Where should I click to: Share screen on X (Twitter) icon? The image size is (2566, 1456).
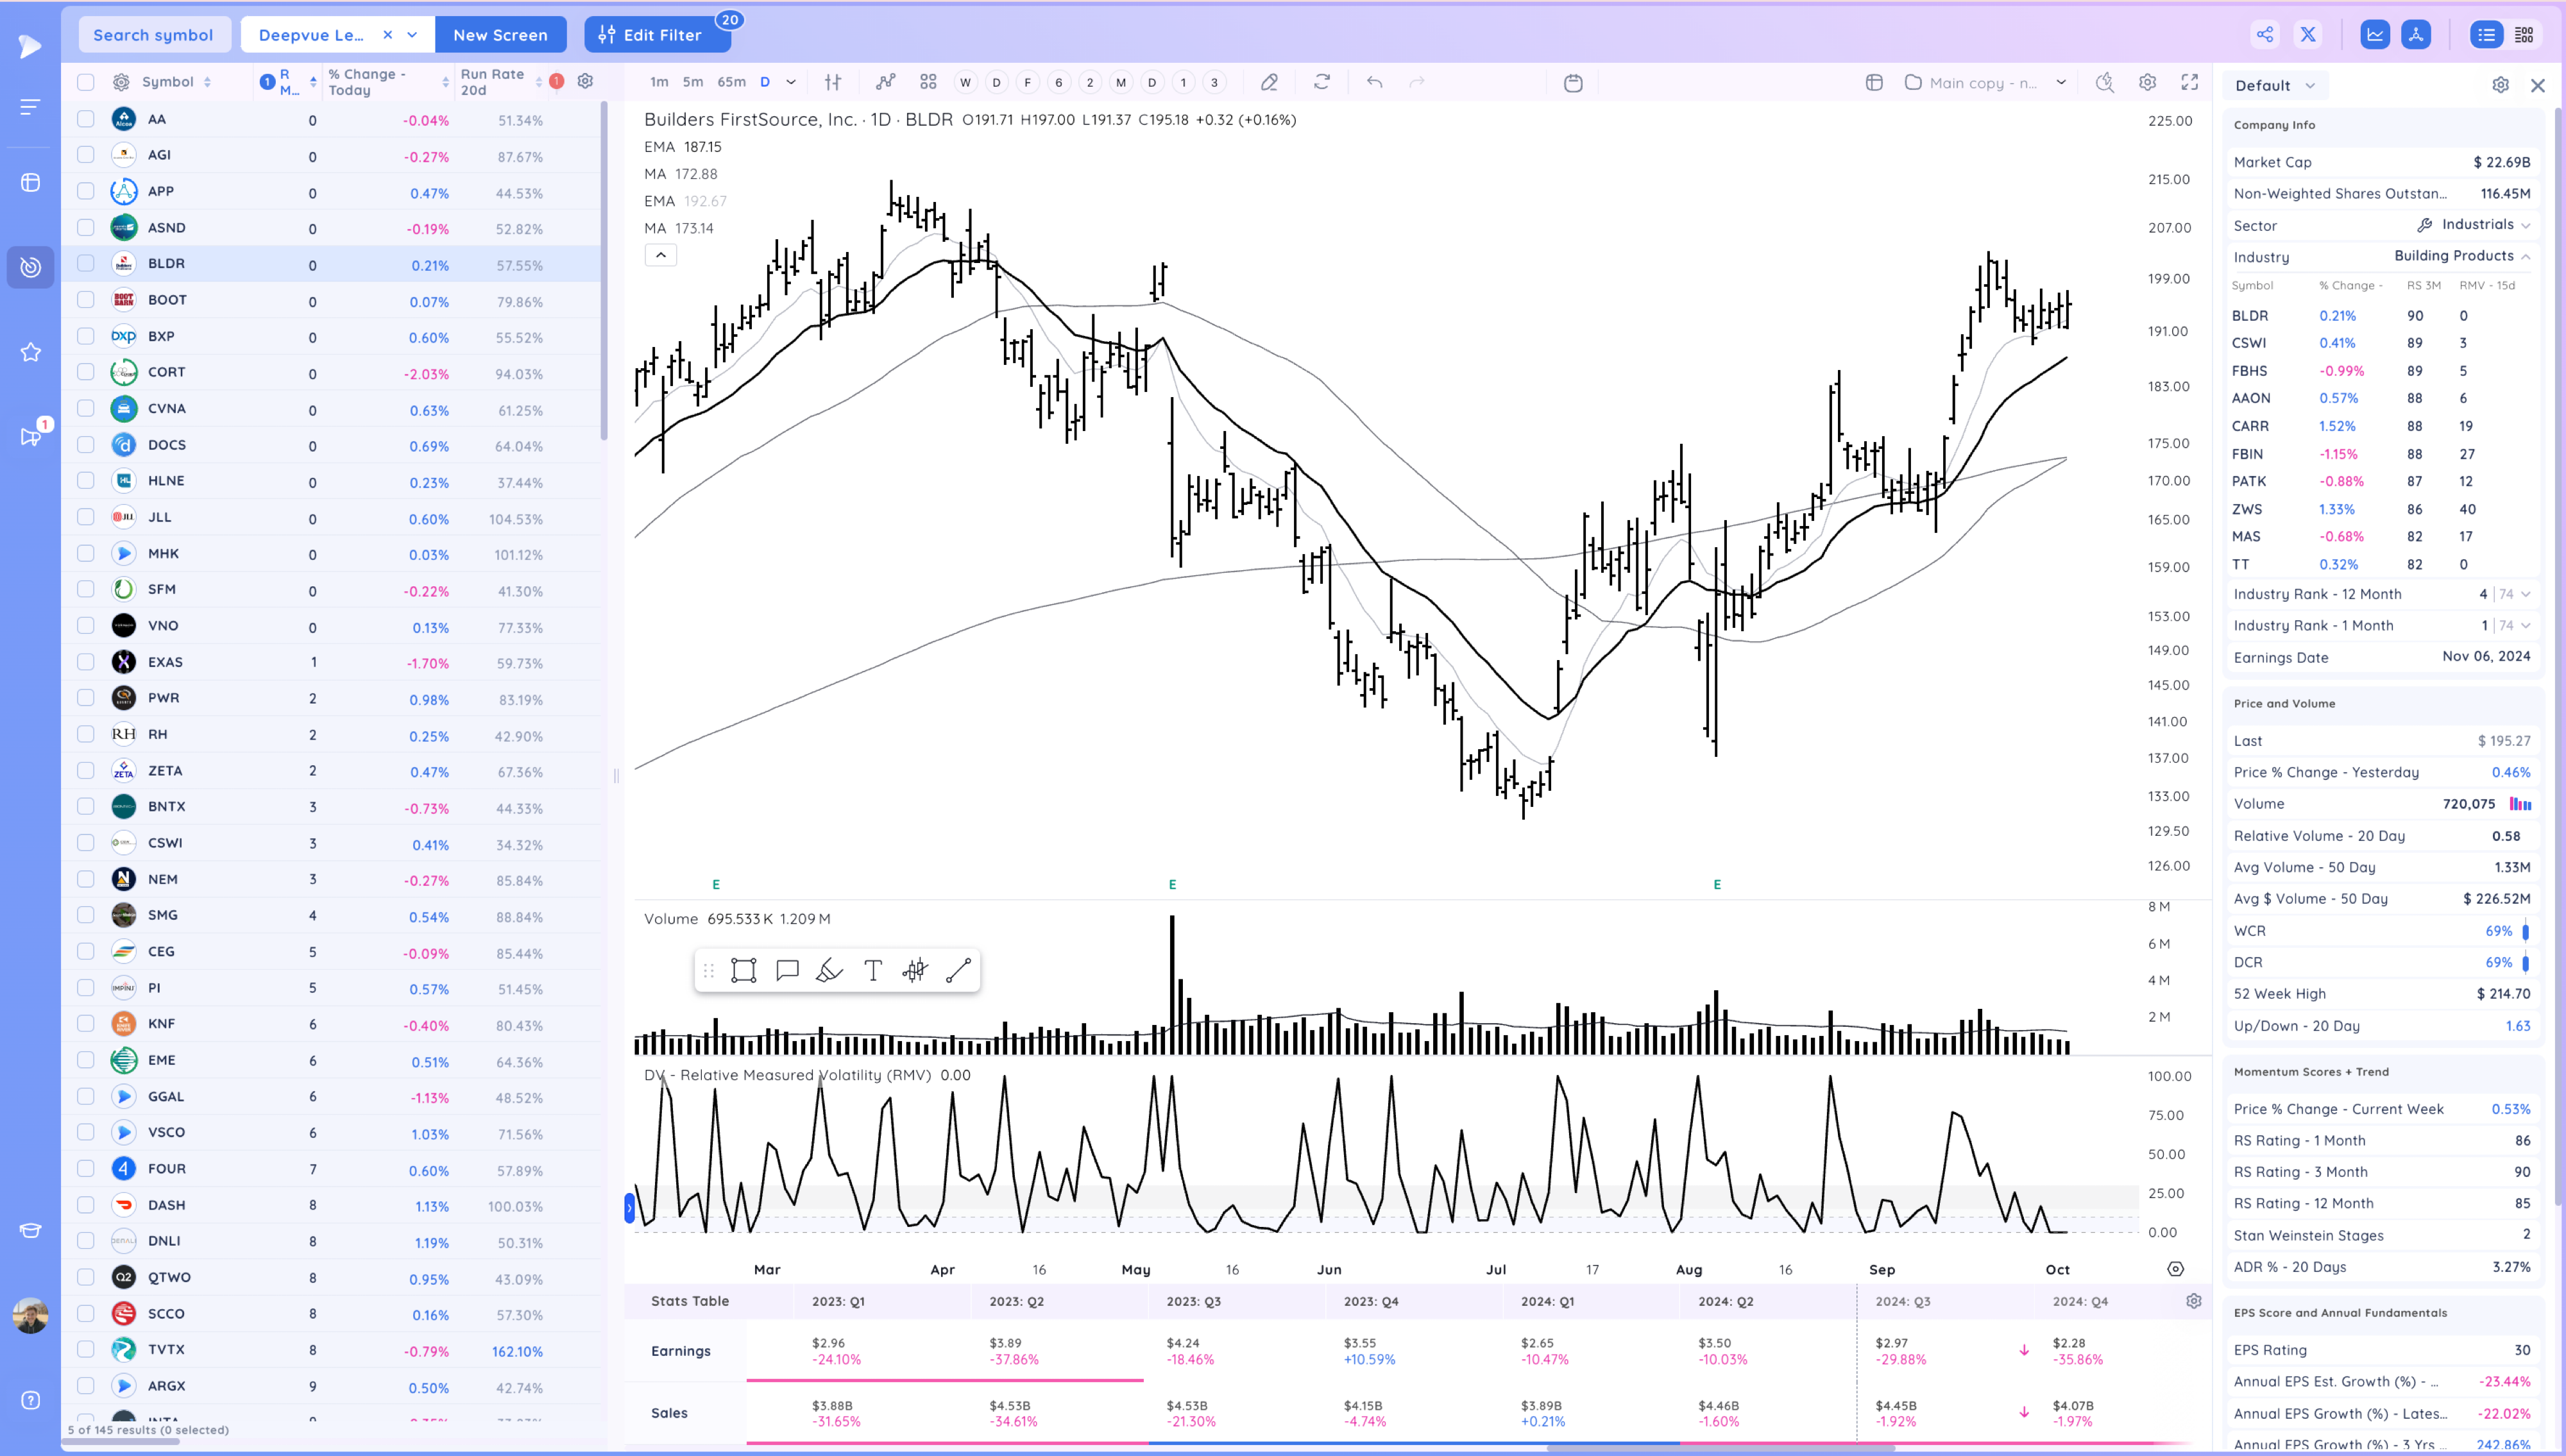tap(2308, 35)
